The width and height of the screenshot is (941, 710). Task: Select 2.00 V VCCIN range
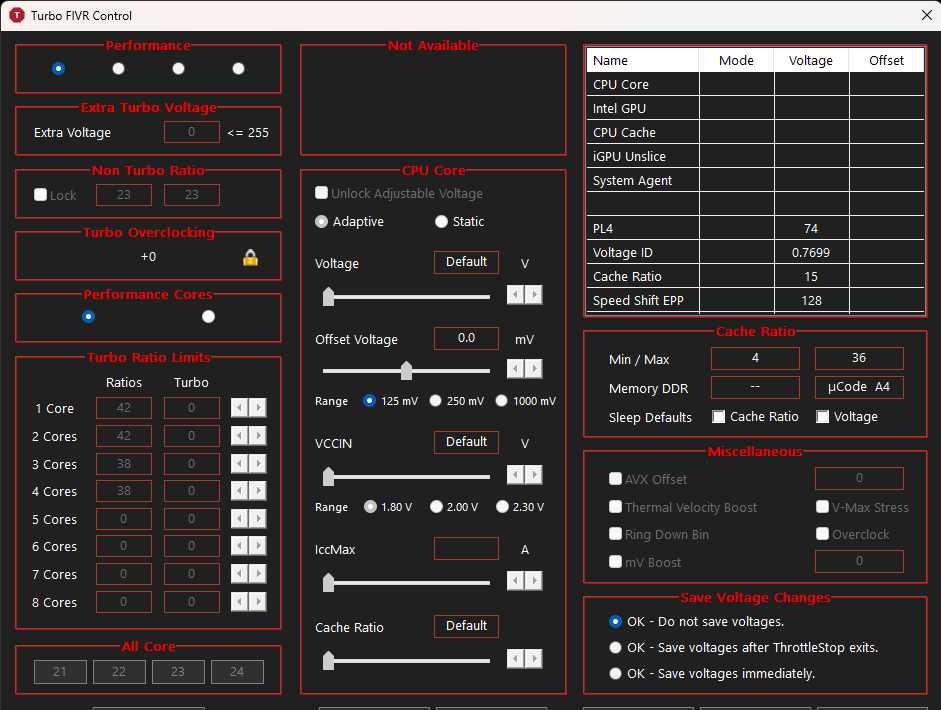tap(436, 507)
